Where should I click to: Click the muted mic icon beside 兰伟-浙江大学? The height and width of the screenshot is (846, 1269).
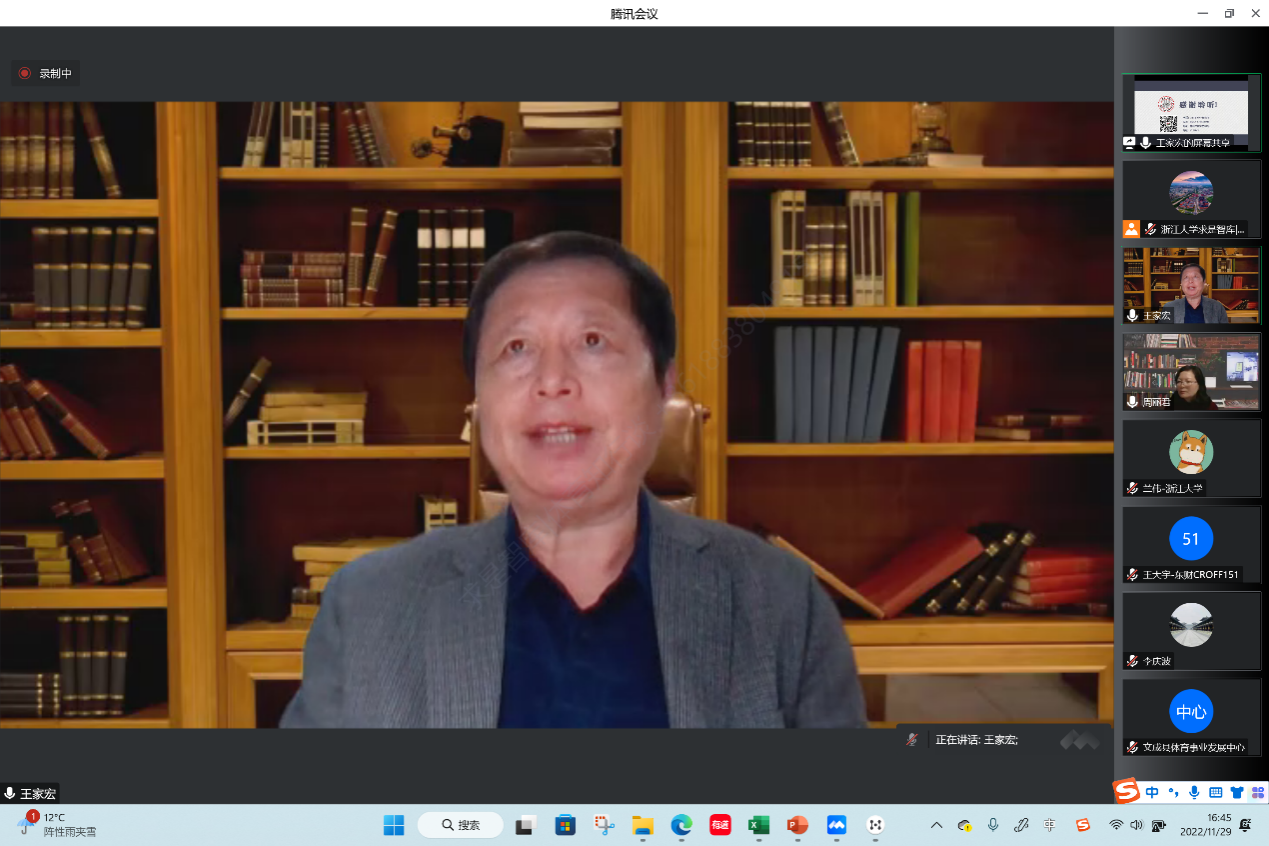(1132, 488)
